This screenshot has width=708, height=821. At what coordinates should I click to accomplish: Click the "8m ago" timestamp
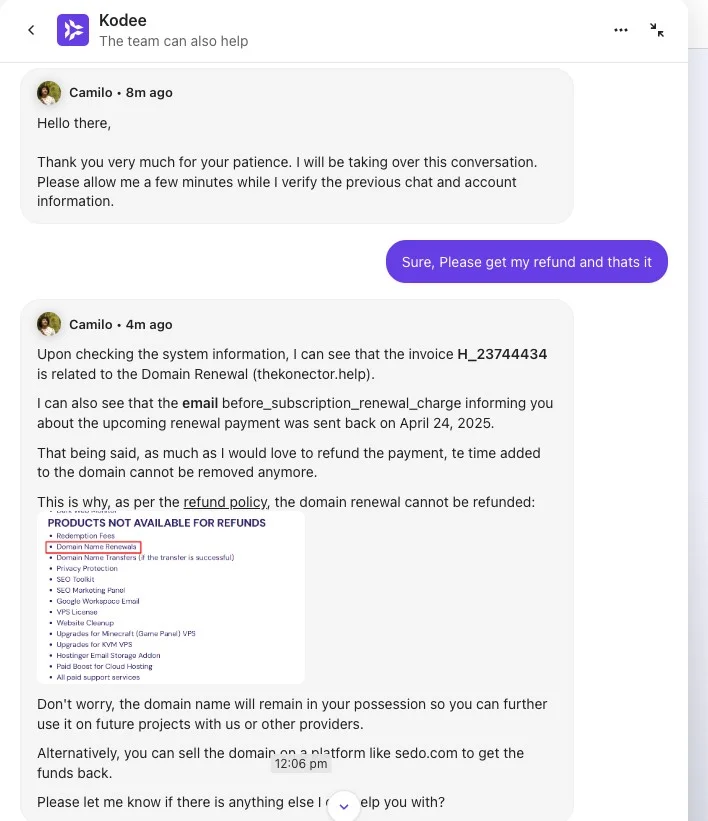149,93
